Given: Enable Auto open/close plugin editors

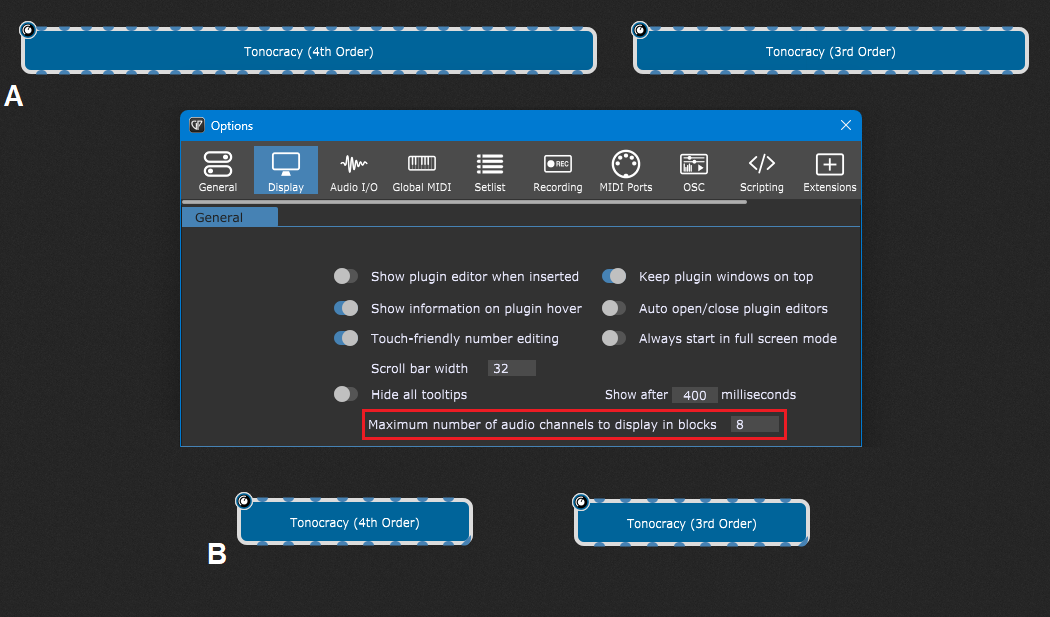Looking at the screenshot, I should coord(614,308).
